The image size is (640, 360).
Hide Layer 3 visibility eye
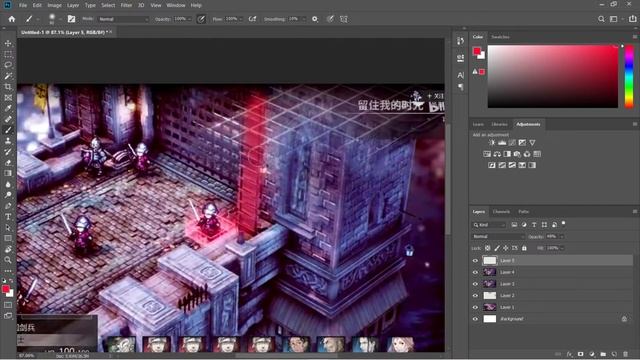(x=475, y=284)
